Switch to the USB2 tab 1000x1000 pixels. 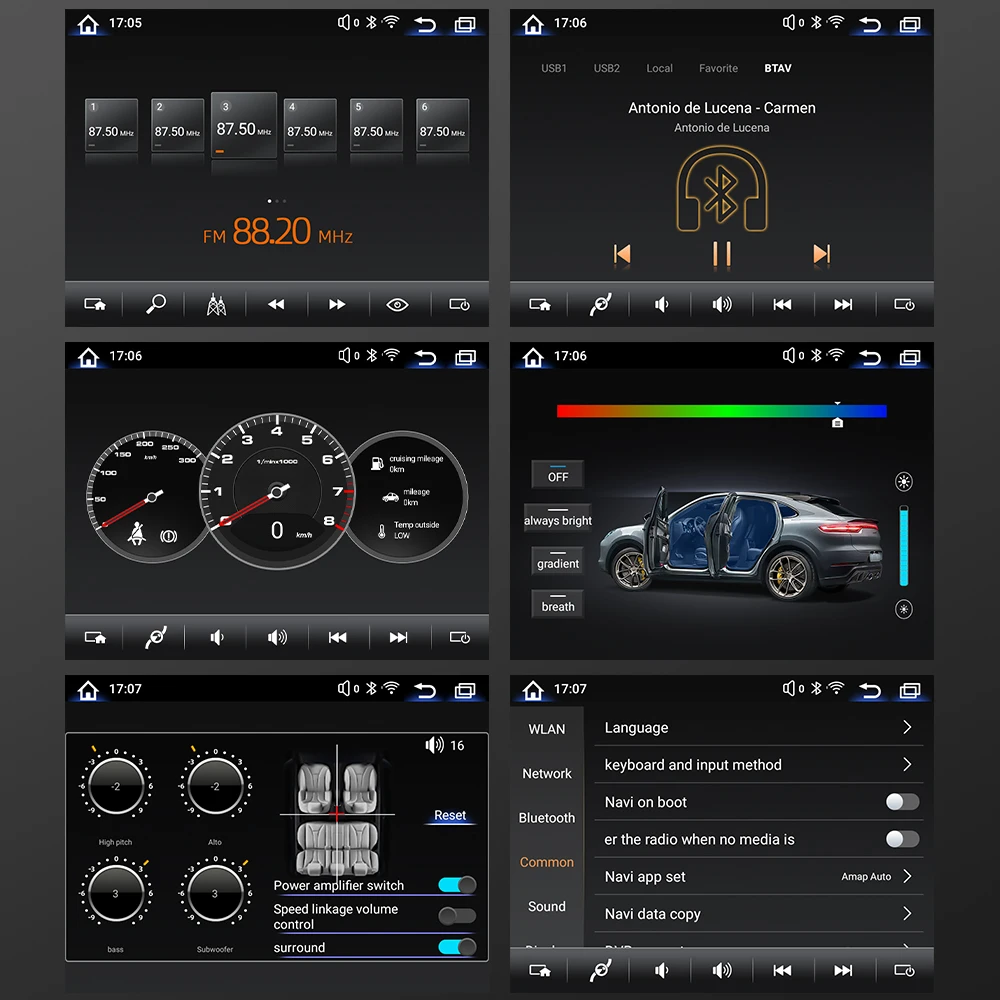pos(607,68)
